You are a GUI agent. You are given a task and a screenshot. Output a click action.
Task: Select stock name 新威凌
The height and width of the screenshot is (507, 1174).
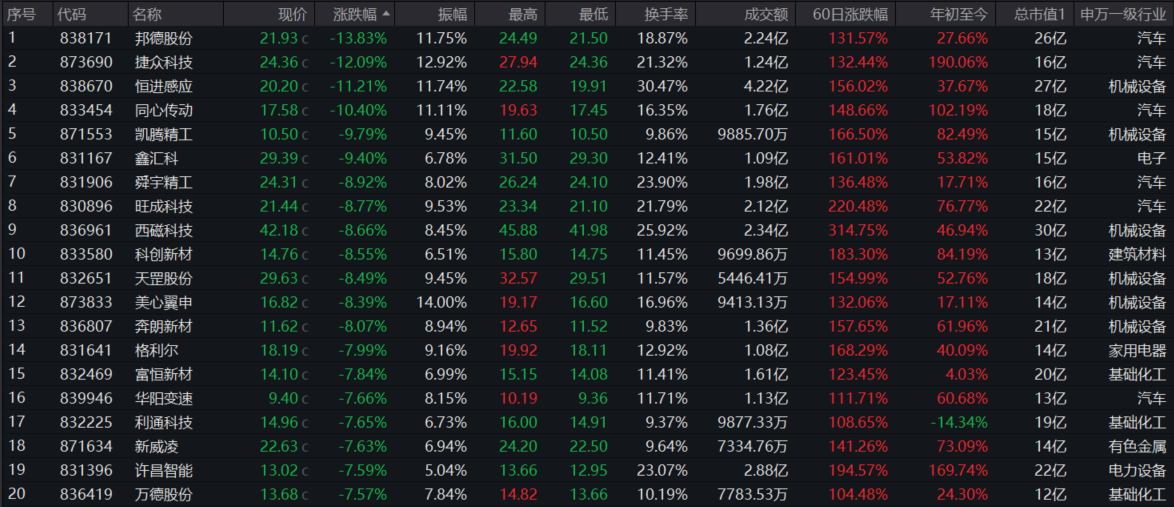coord(156,446)
